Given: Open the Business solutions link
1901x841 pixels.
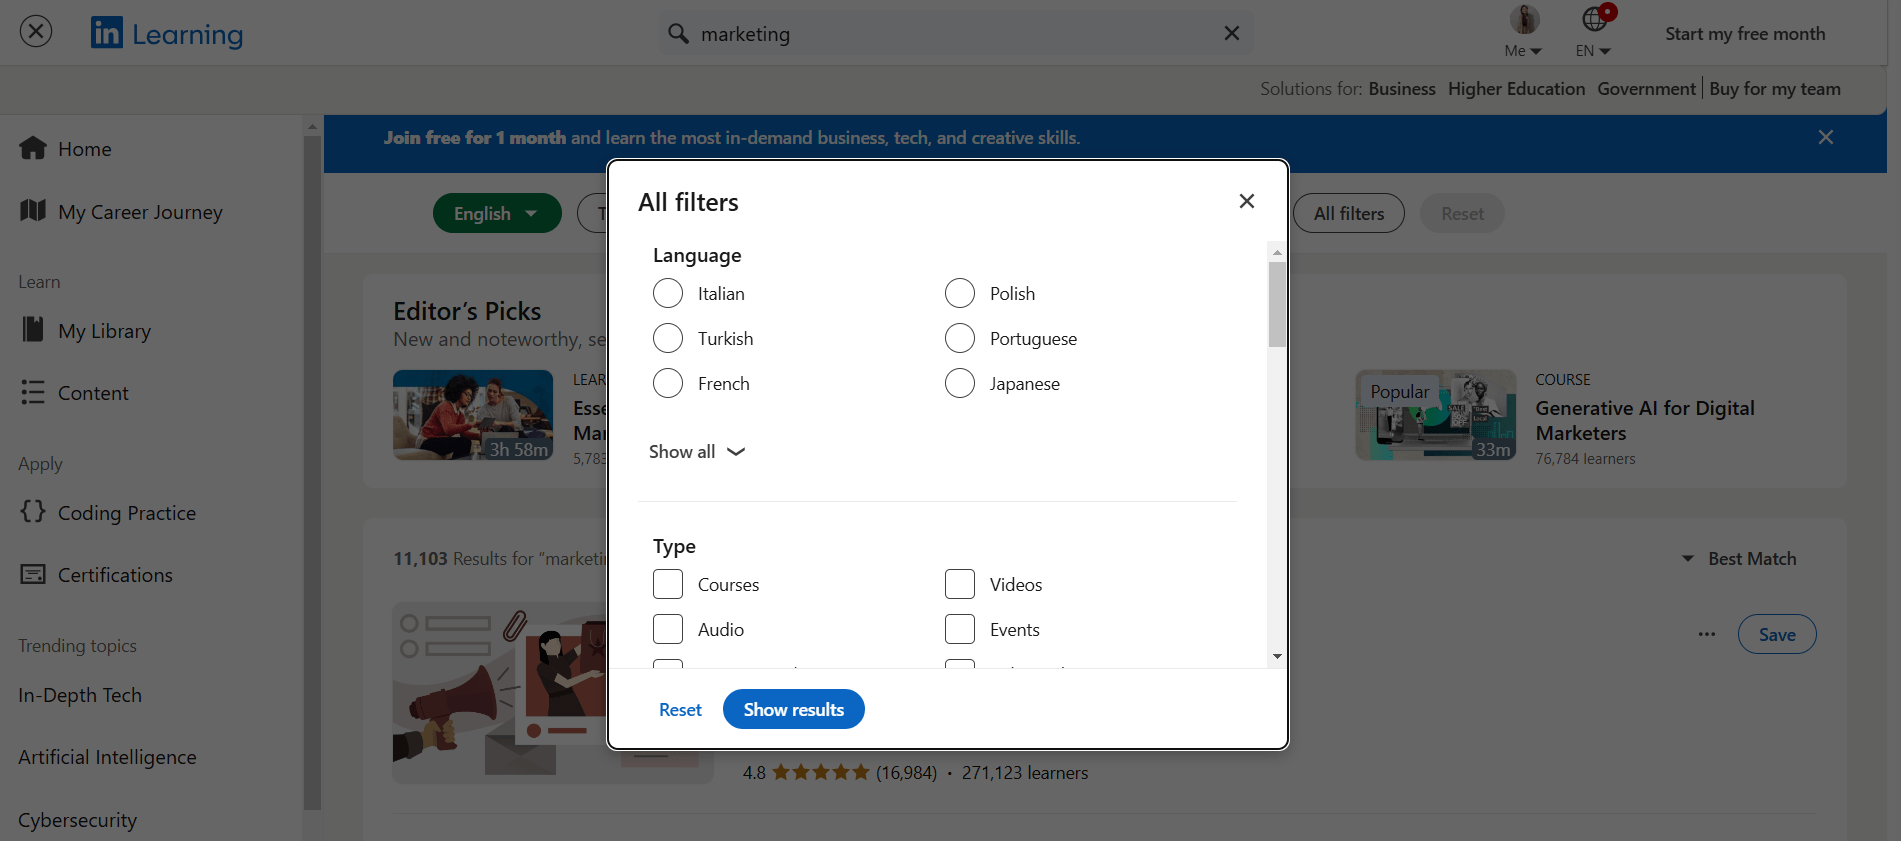Looking at the screenshot, I should pos(1402,88).
